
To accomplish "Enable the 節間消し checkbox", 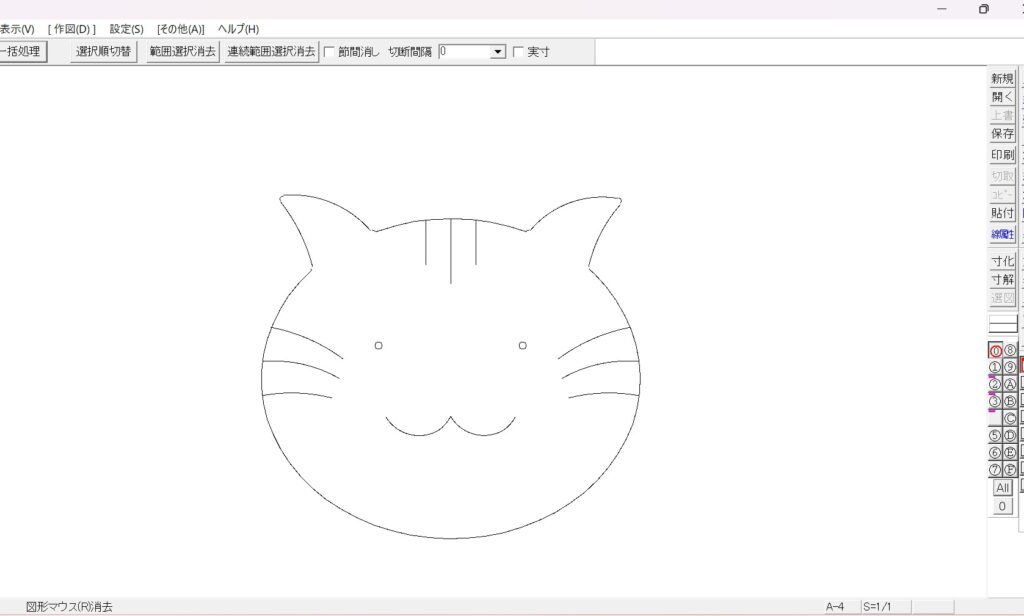I will coord(330,52).
